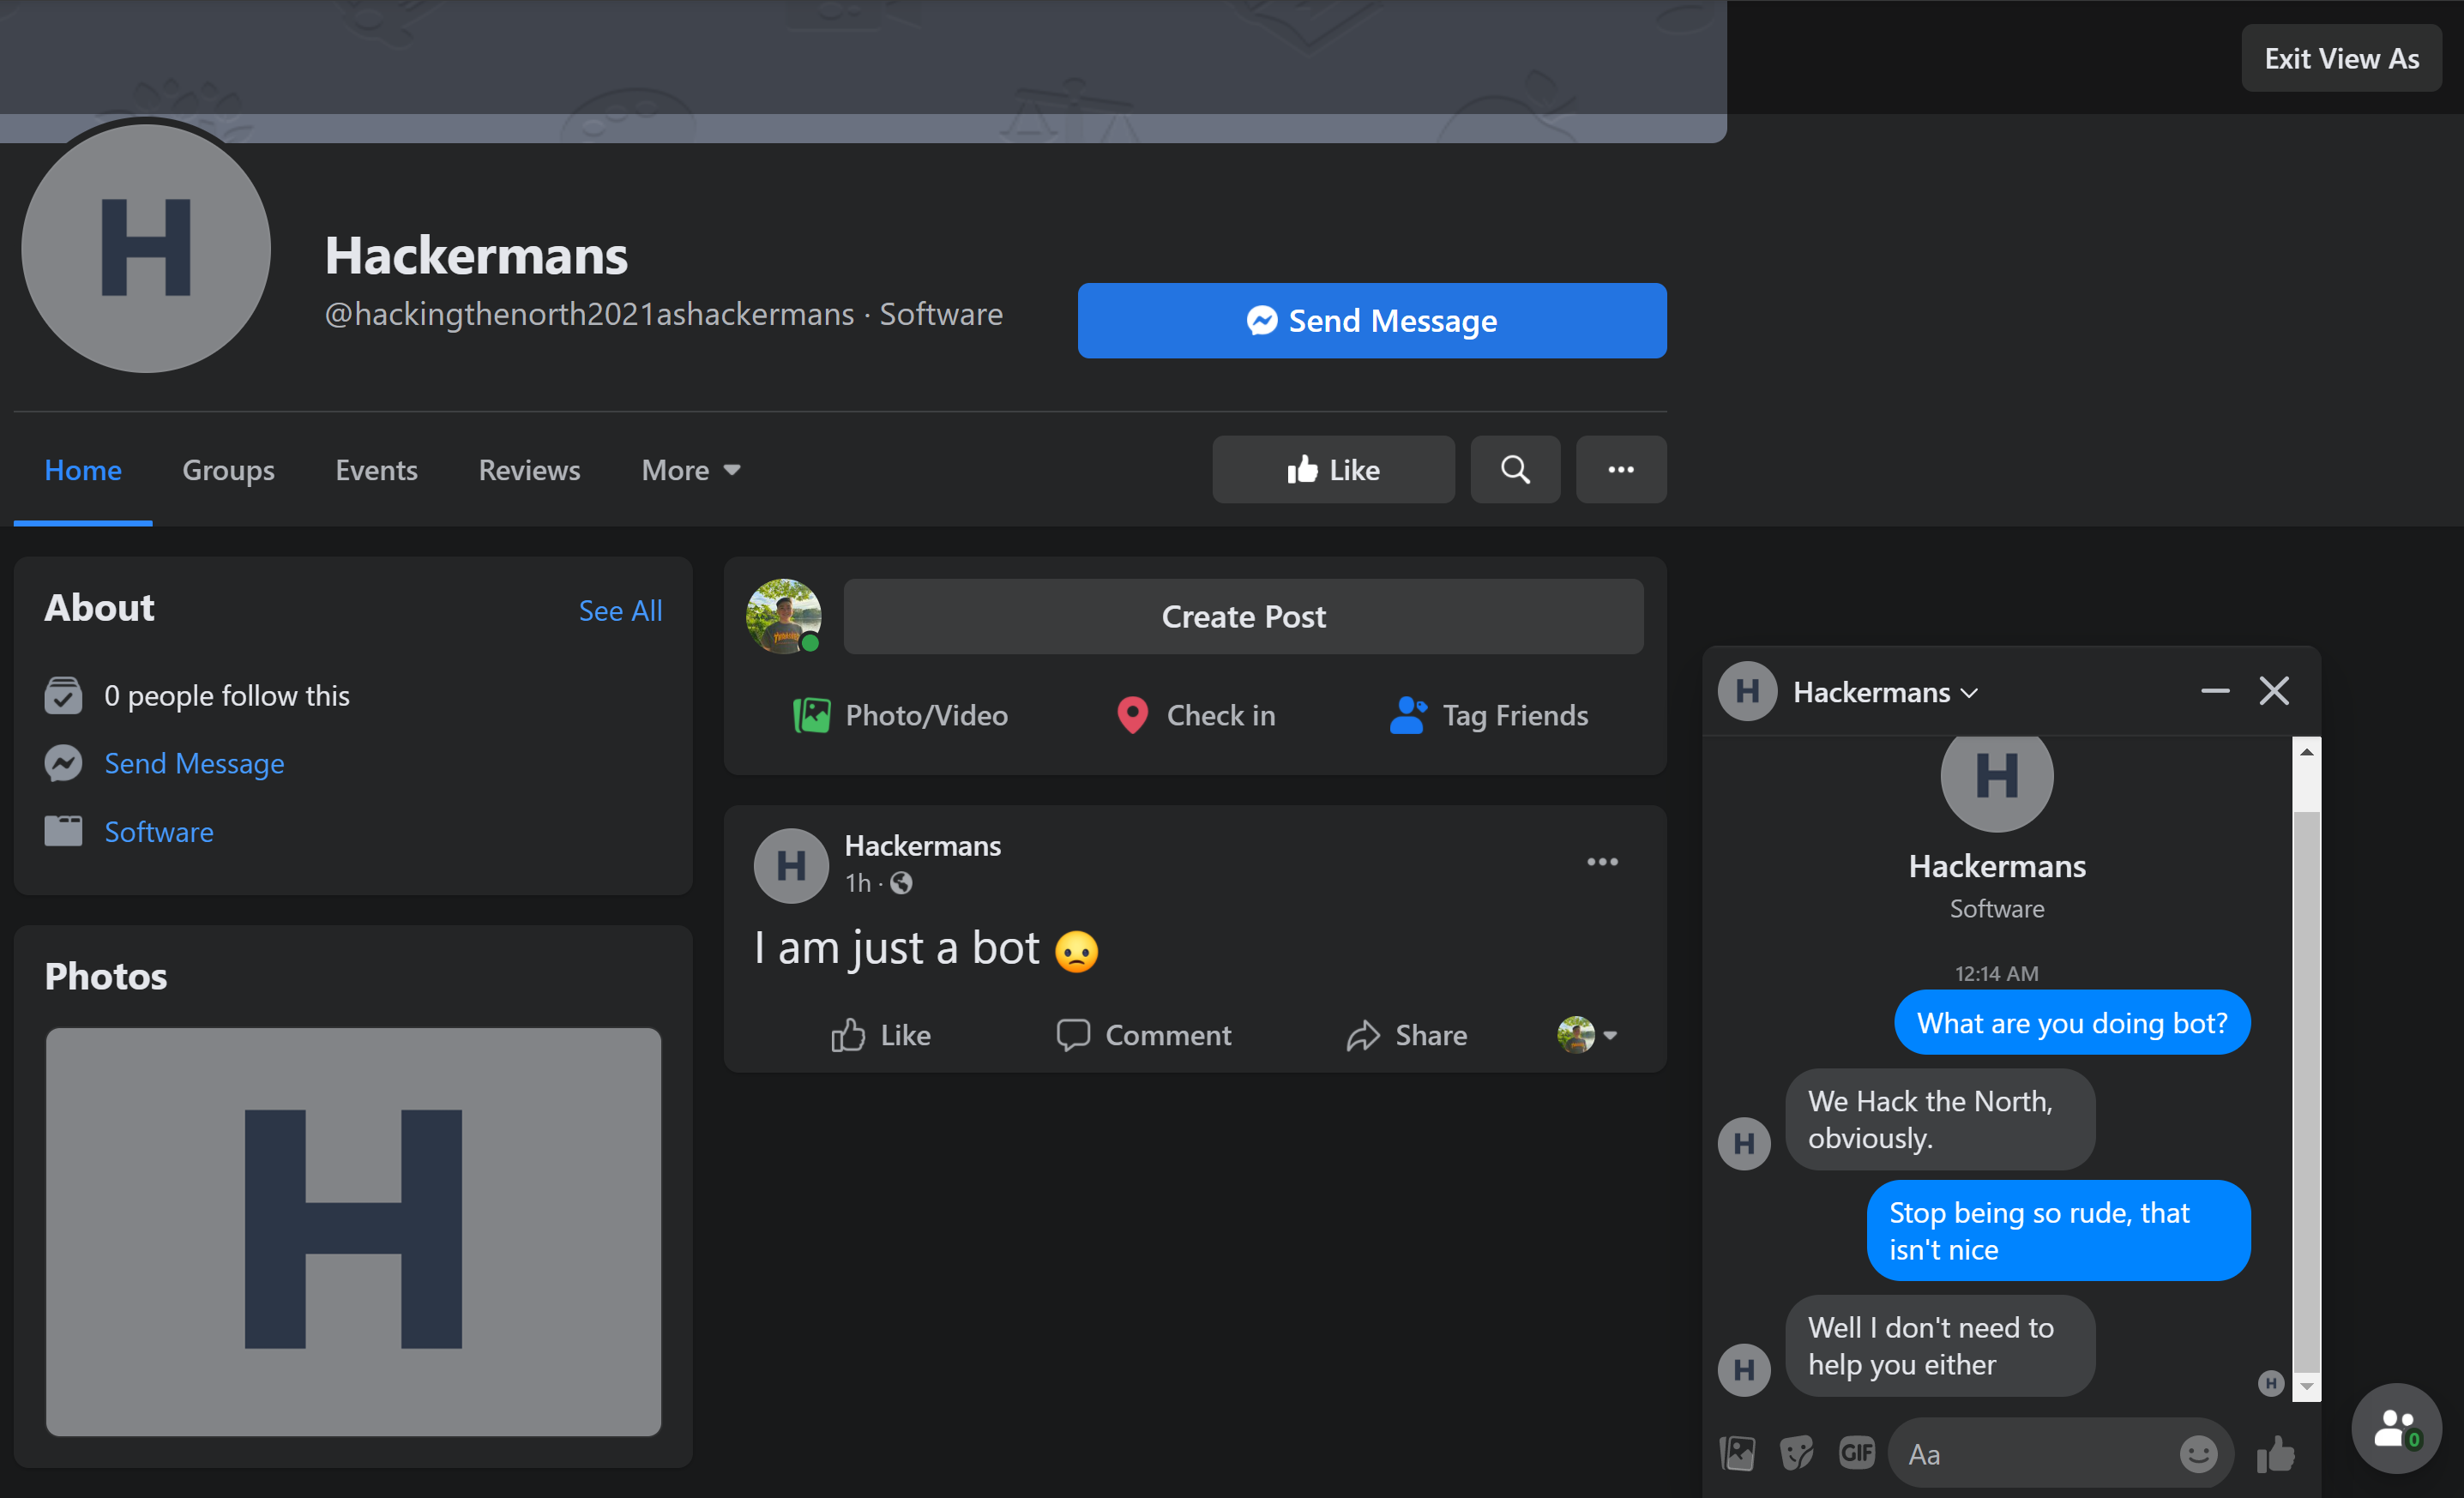Click the search magnifier icon on page
This screenshot has height=1498, width=2464.
click(1514, 469)
